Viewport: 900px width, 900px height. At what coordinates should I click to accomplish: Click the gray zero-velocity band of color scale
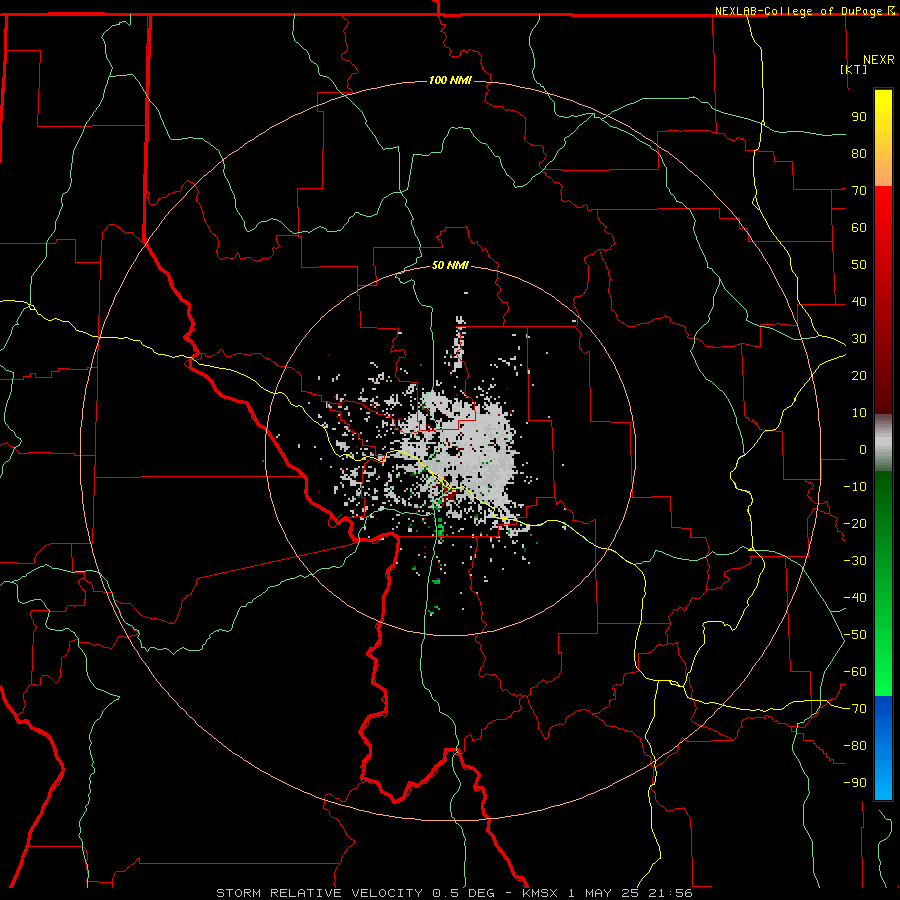pyautogui.click(x=883, y=443)
